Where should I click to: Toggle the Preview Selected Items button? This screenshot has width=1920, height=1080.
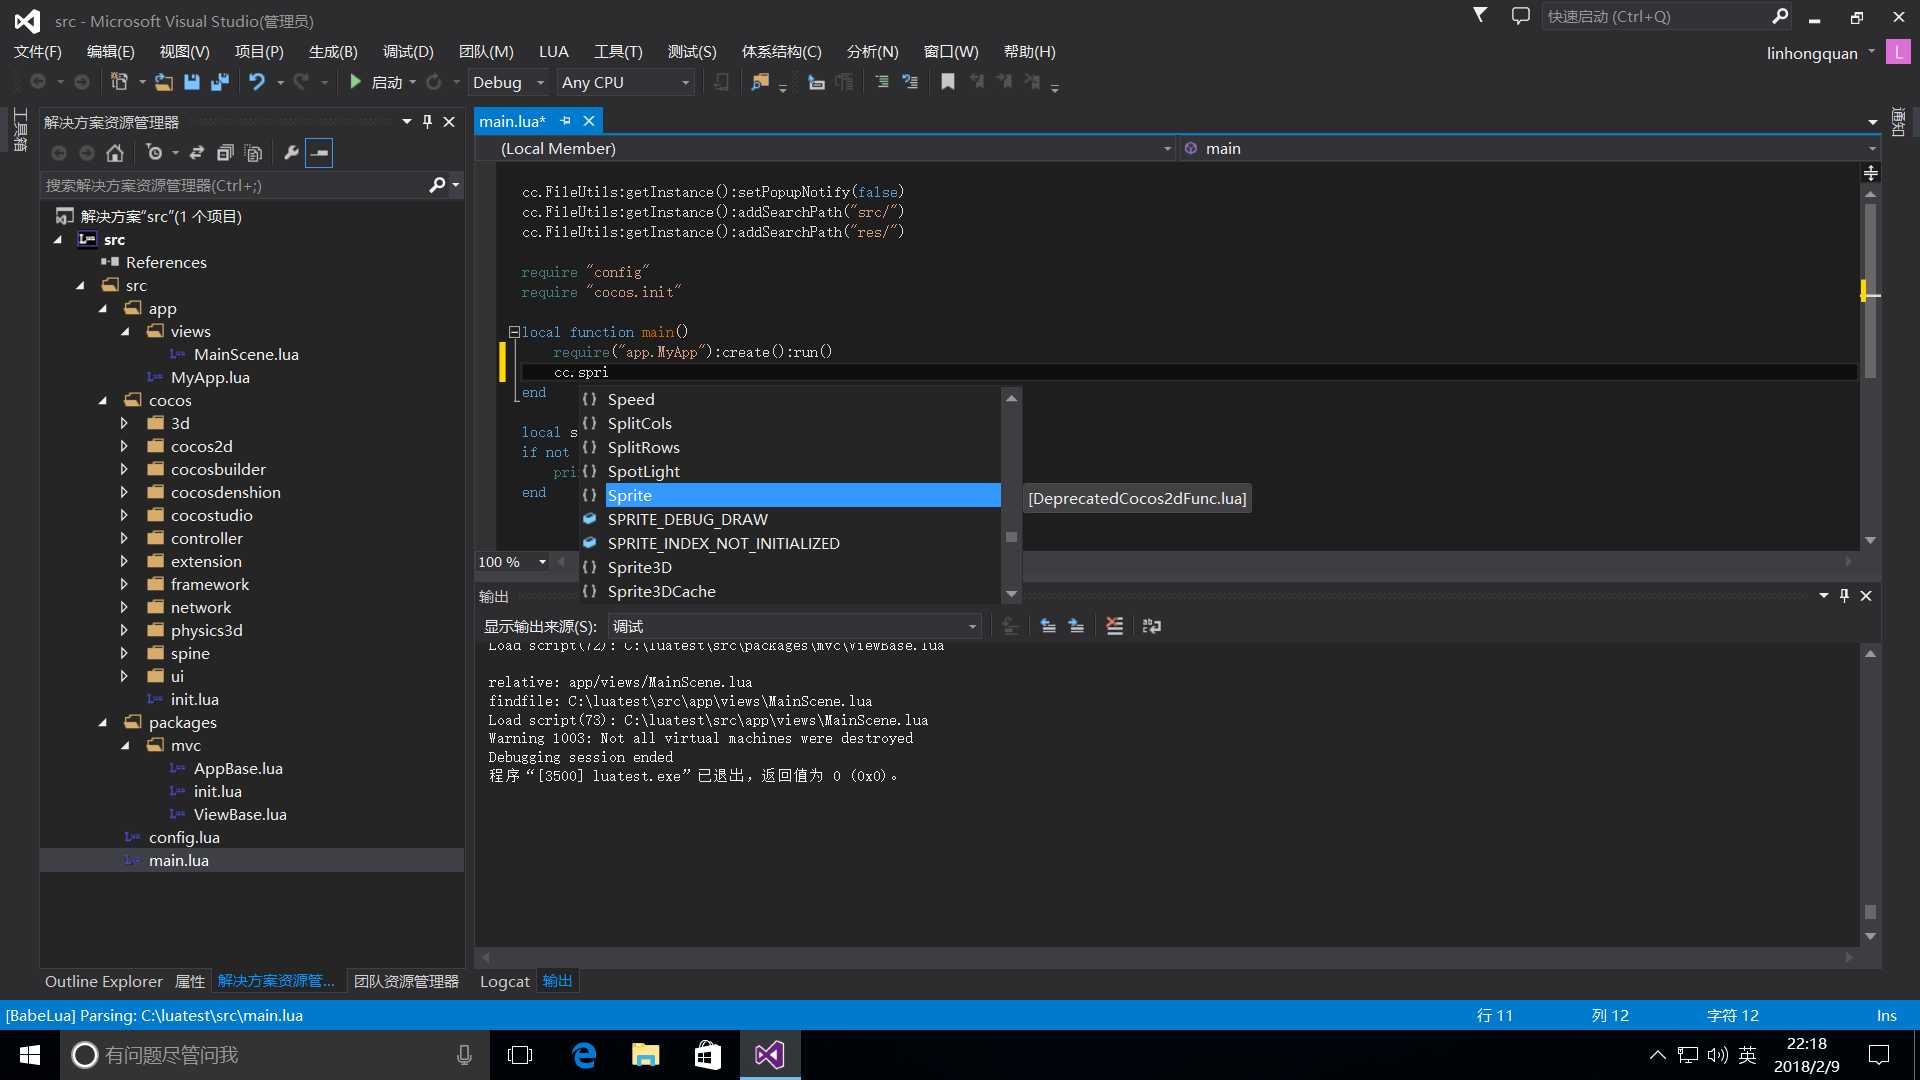[319, 153]
